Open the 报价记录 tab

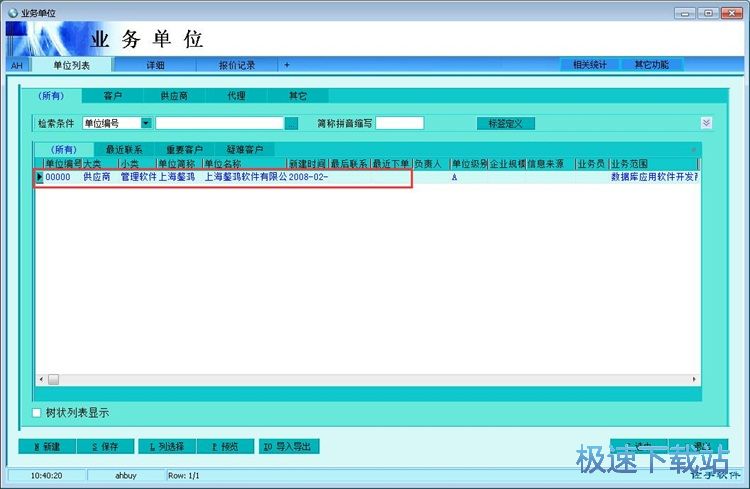coord(237,65)
